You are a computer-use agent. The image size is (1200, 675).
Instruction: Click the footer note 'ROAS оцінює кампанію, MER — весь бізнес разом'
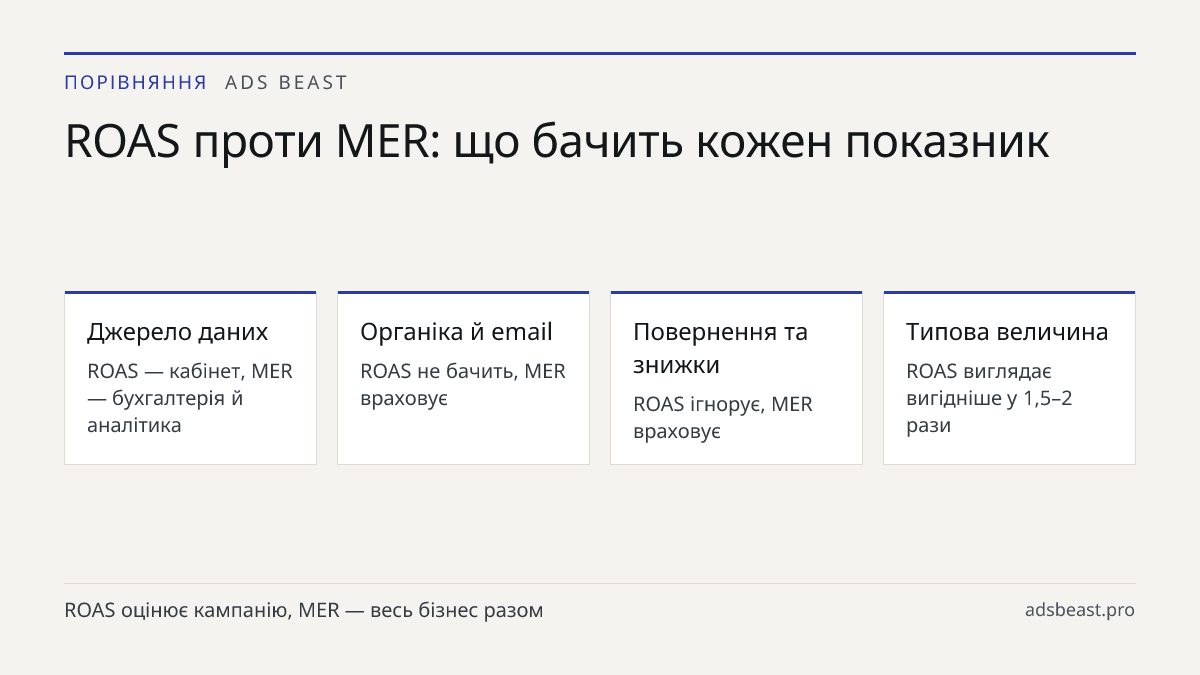304,610
